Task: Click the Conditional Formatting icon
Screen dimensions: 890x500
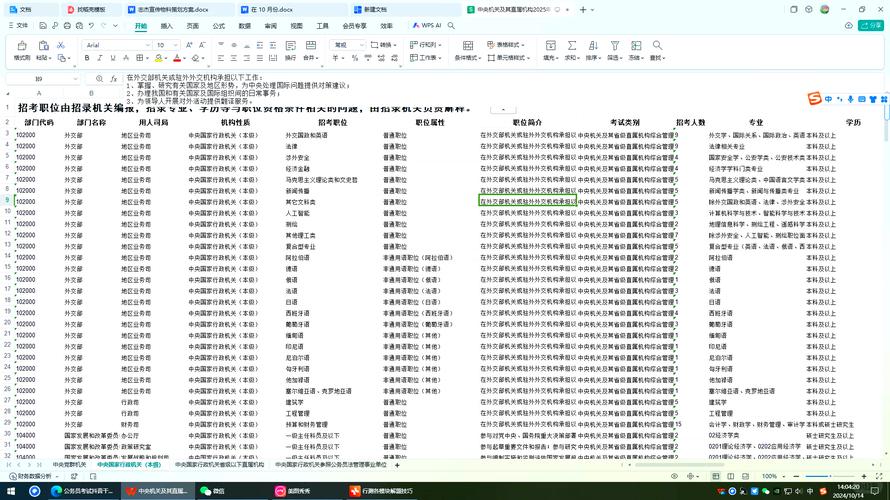Action: pos(468,46)
